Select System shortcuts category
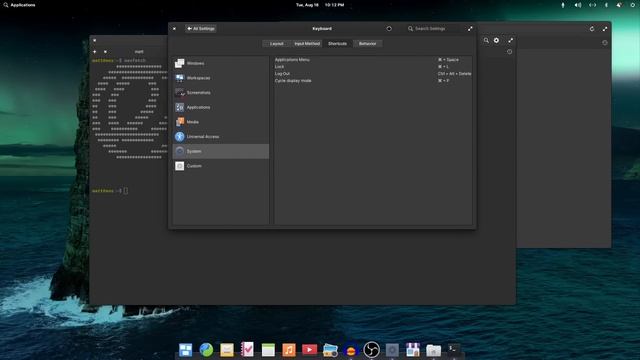640x360 pixels. coord(221,151)
